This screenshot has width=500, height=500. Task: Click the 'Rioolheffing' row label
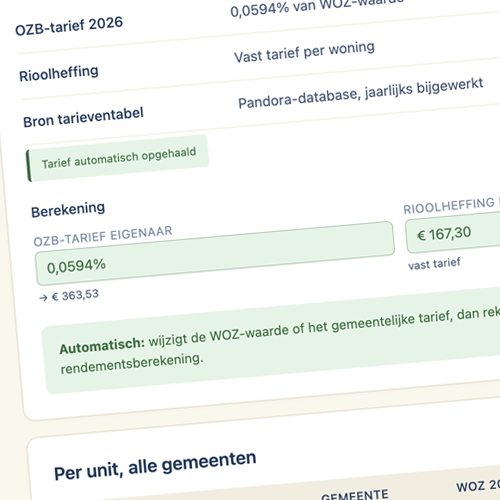(59, 73)
